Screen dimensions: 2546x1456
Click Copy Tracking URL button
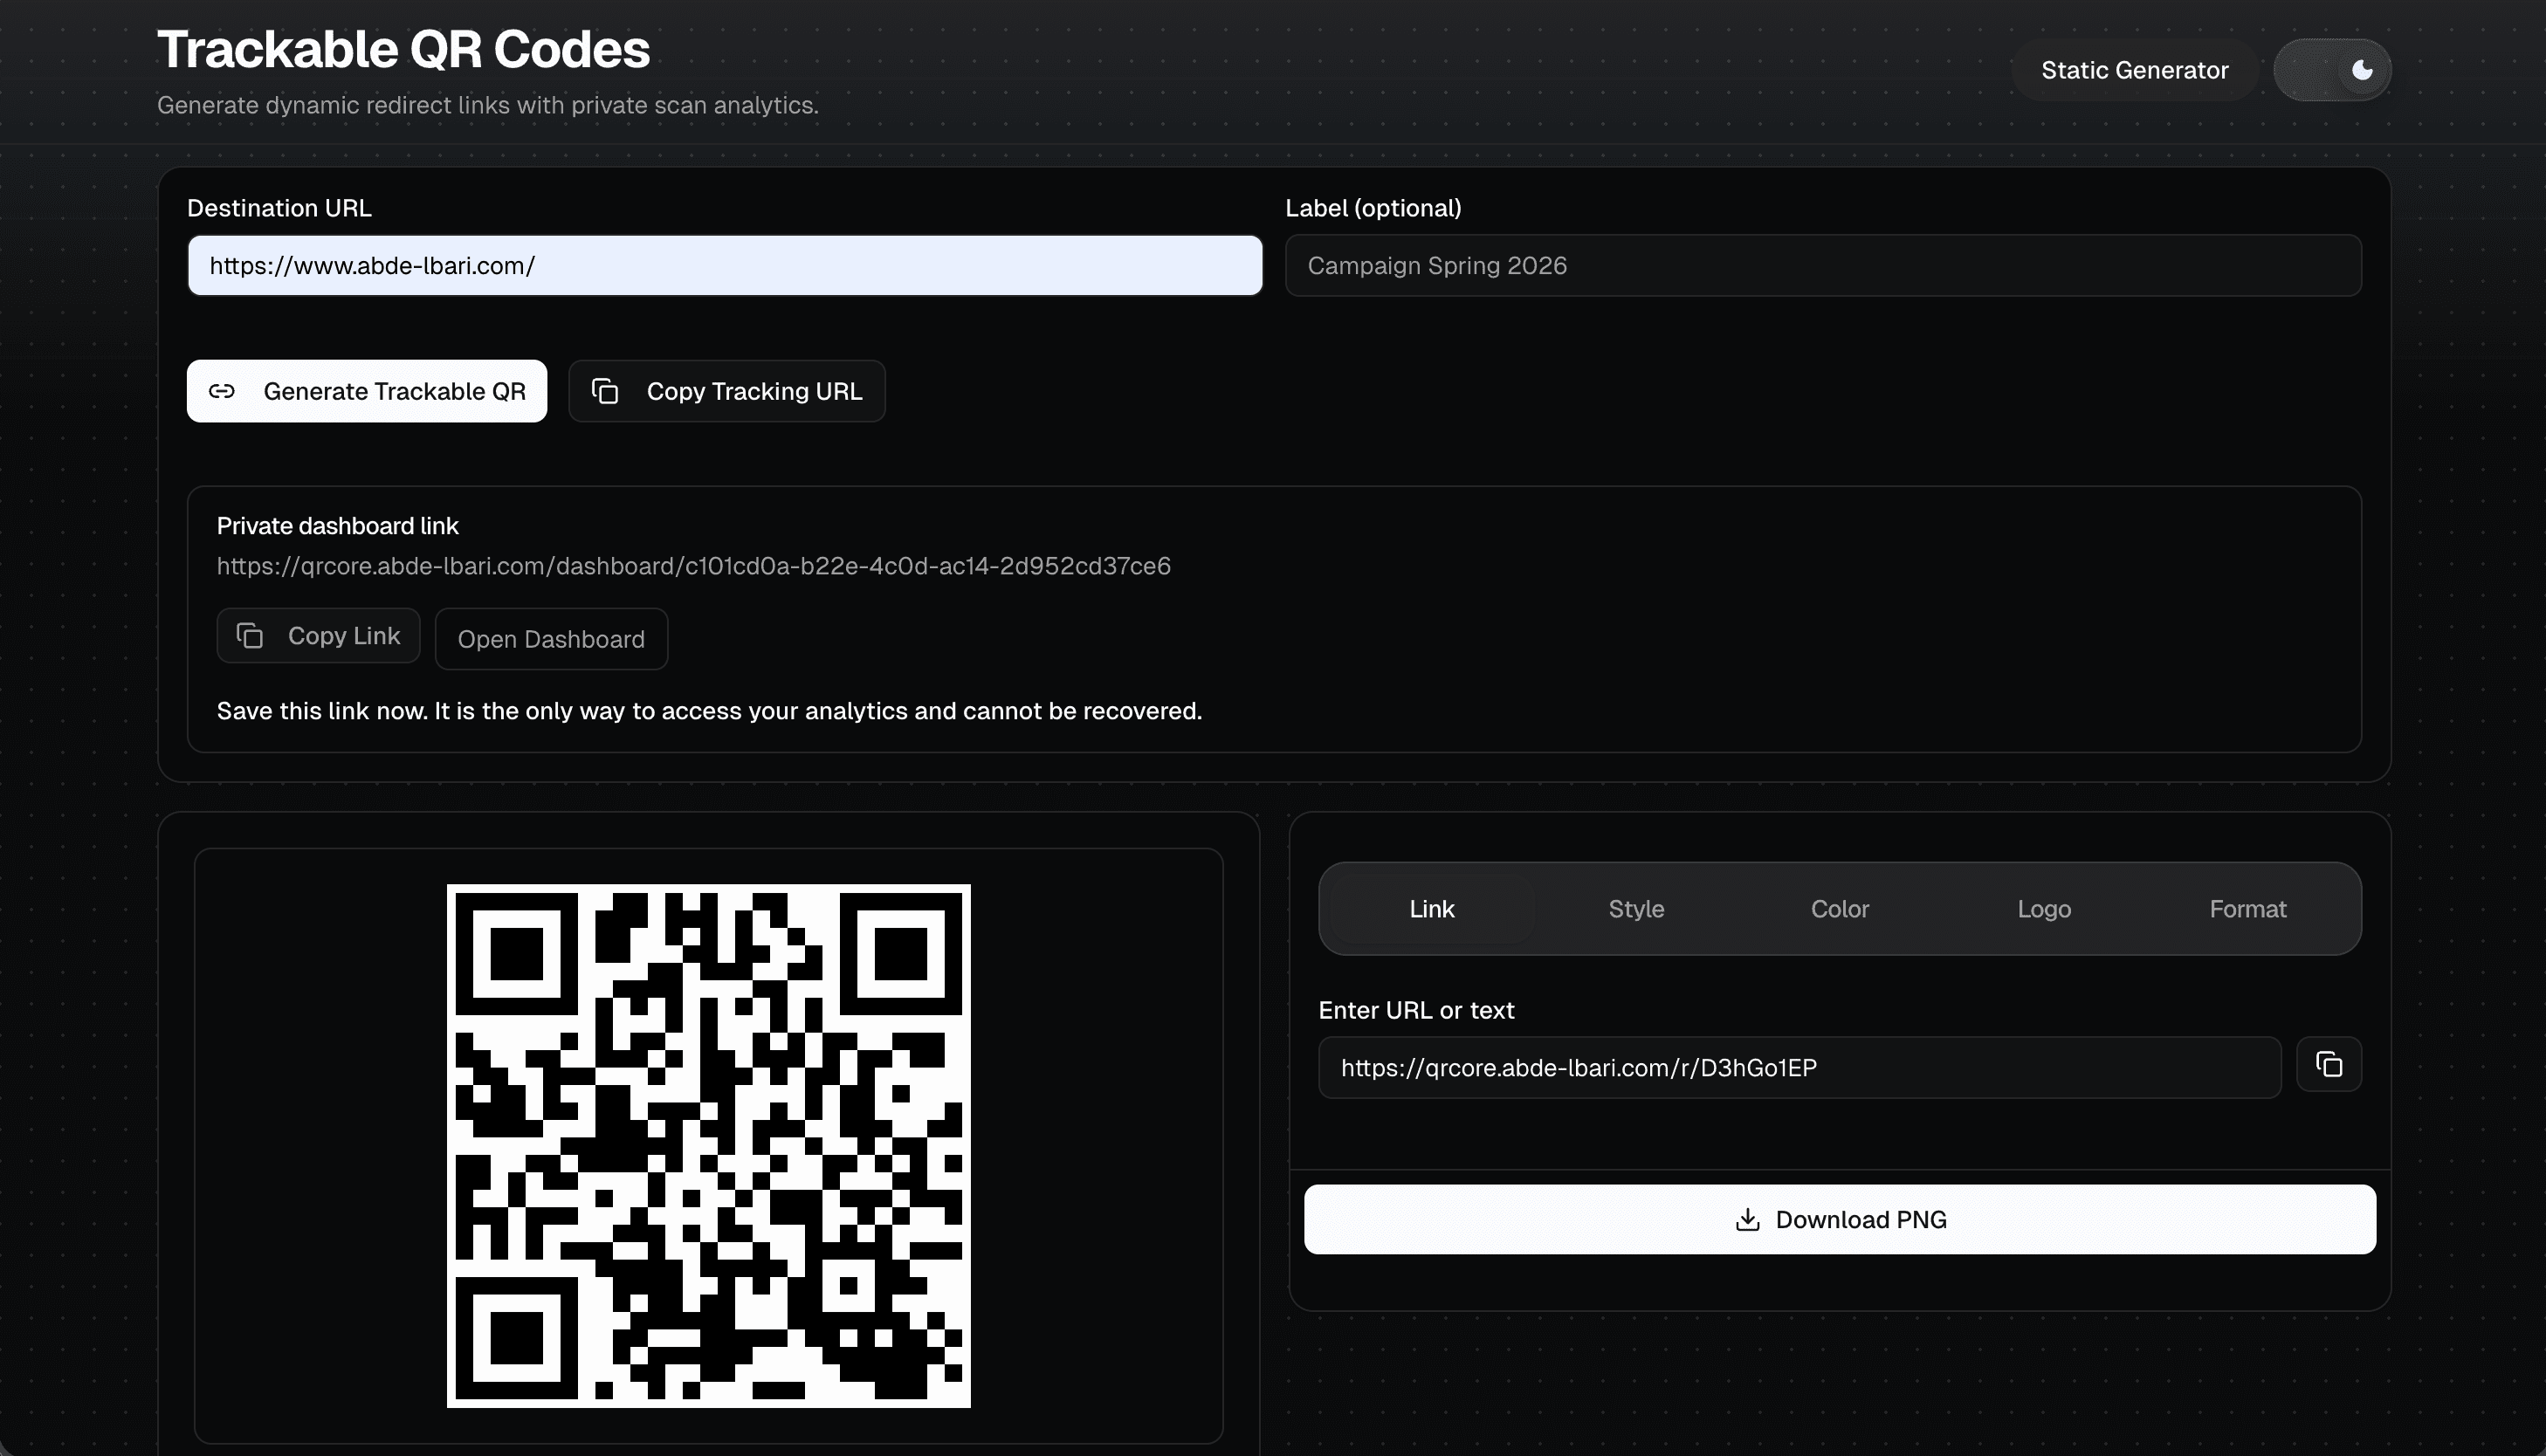click(727, 391)
